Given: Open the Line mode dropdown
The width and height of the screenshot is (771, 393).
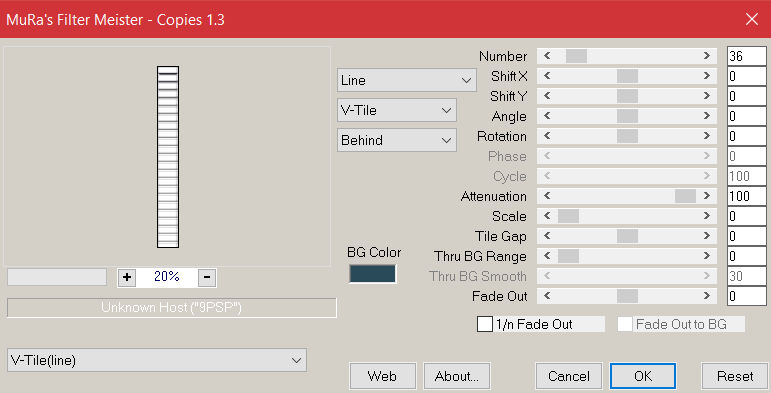Looking at the screenshot, I should 407,80.
